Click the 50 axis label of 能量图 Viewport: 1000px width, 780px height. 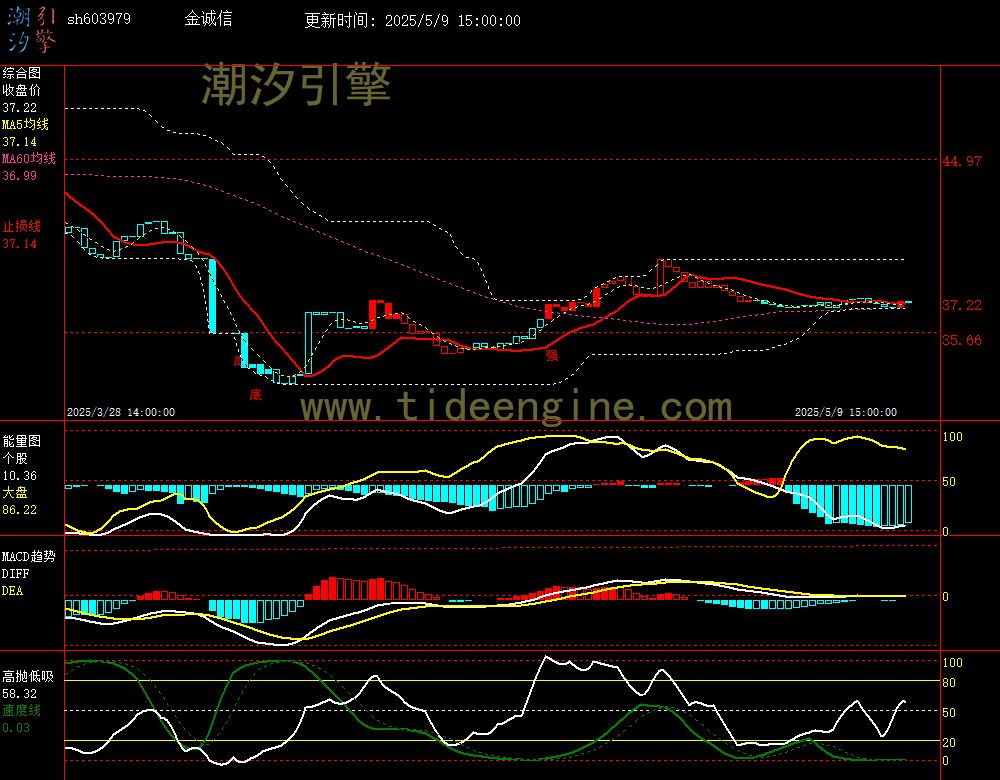click(x=949, y=482)
